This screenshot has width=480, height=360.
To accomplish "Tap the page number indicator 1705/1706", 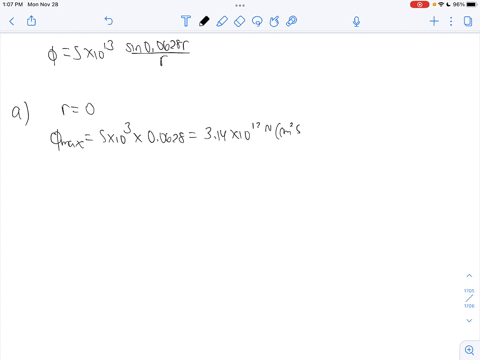I will pos(469,298).
